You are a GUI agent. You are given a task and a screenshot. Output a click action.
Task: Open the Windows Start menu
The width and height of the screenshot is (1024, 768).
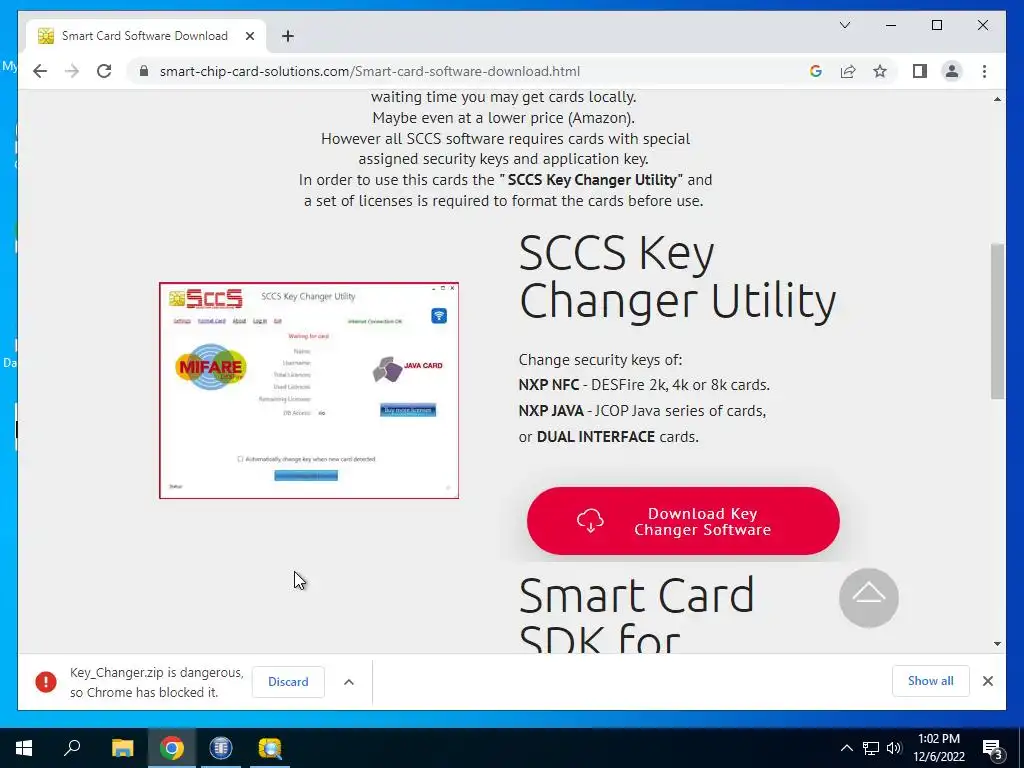click(24, 748)
